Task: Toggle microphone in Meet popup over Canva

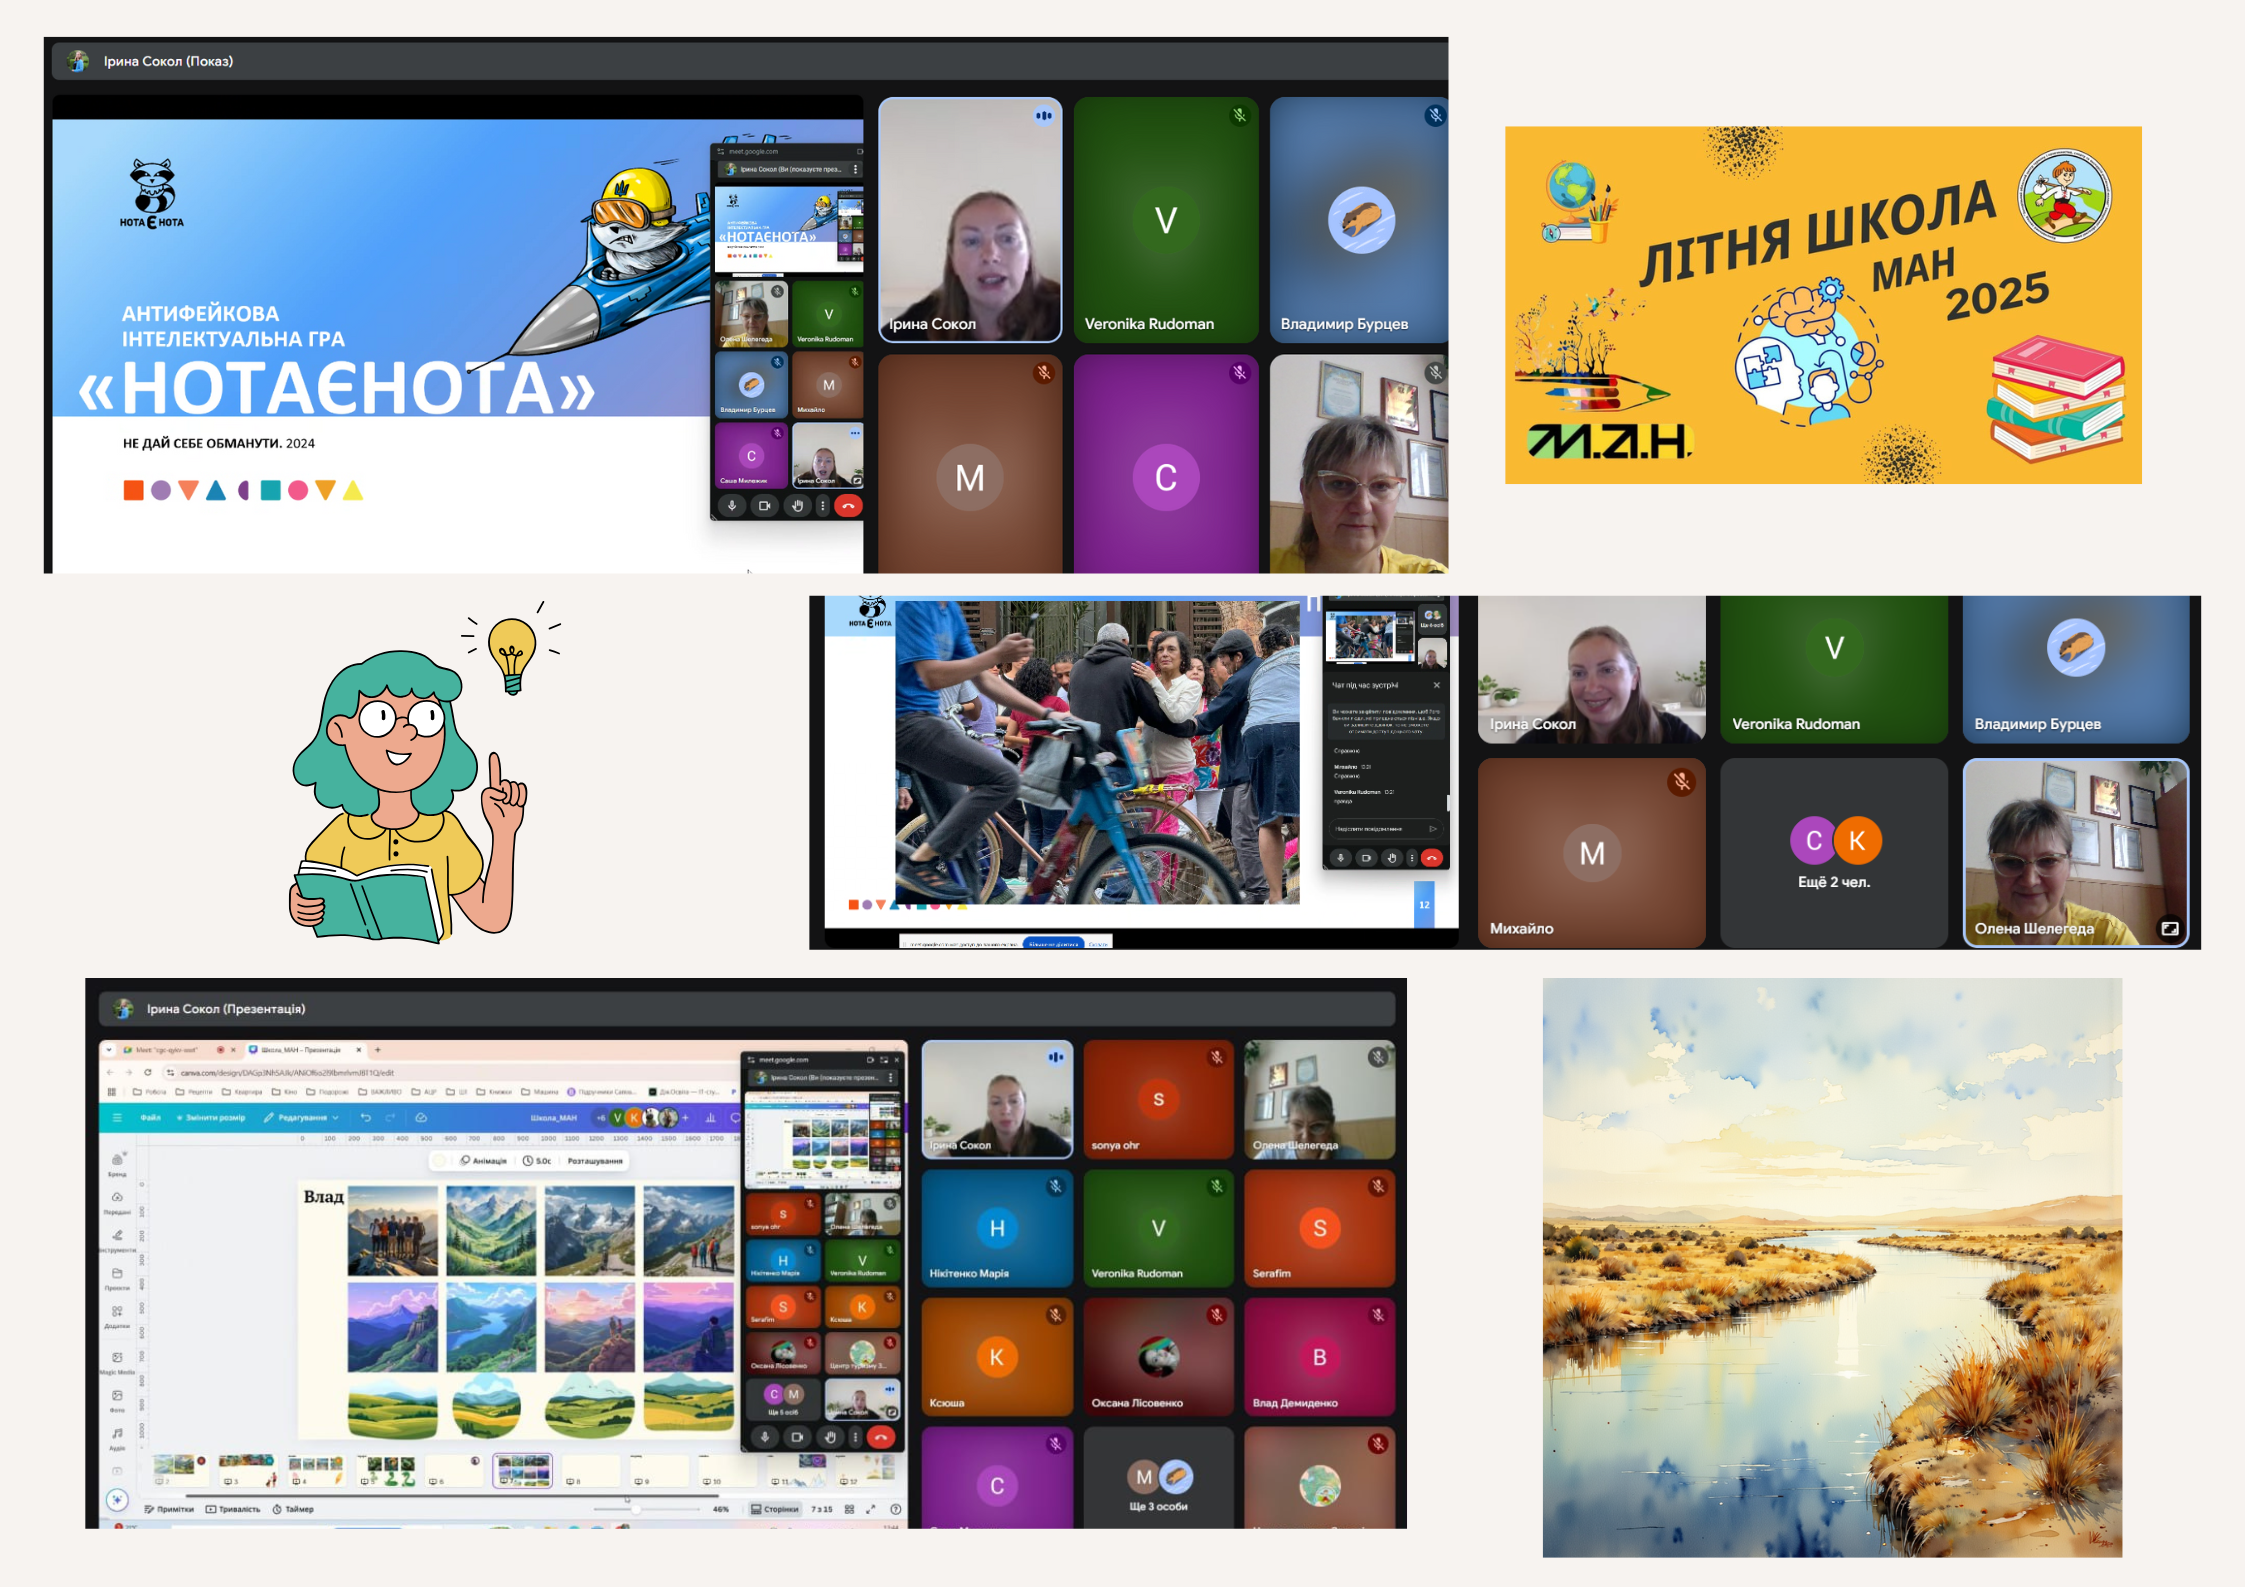Action: click(x=765, y=1437)
